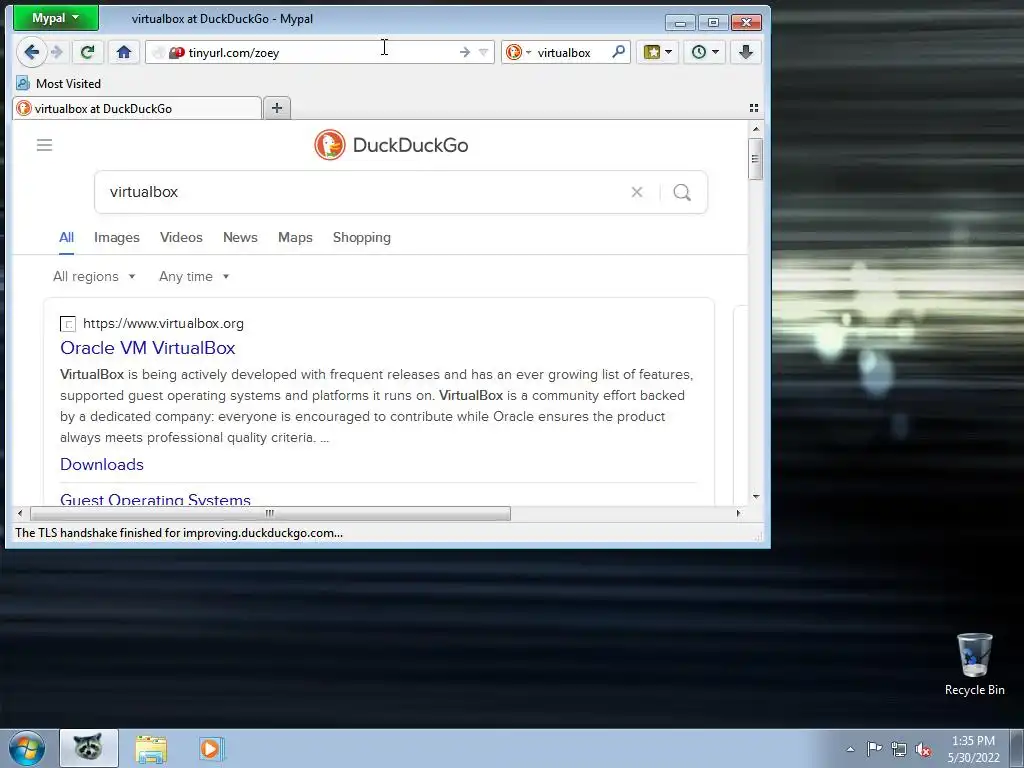Open the Most Visited bookmarks folder

pyautogui.click(x=59, y=84)
